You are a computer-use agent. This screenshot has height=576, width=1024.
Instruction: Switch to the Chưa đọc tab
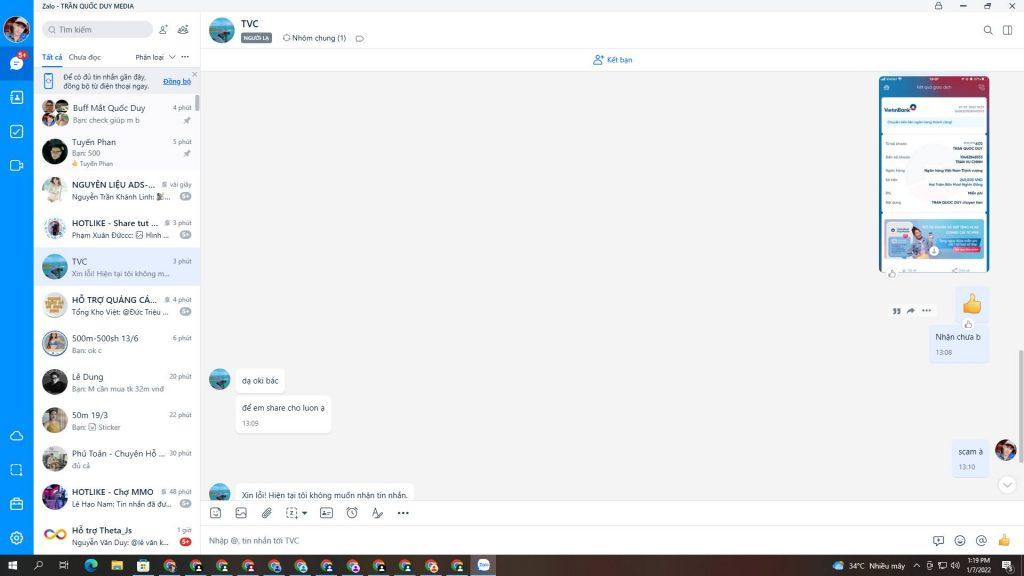click(85, 57)
